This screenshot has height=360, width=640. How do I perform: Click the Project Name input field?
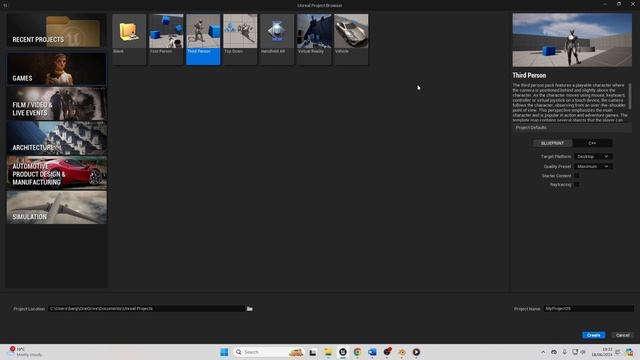tap(588, 309)
